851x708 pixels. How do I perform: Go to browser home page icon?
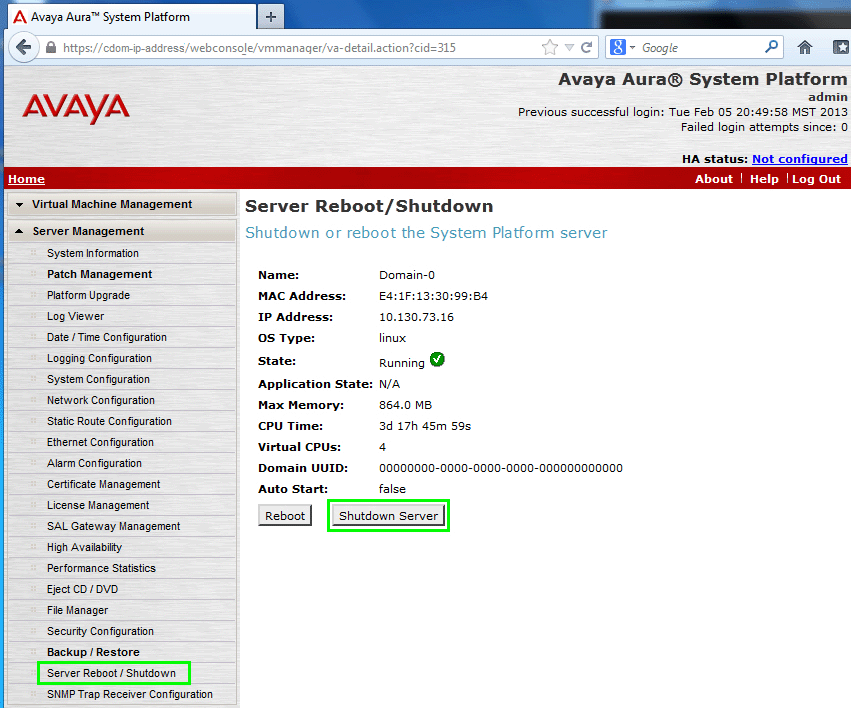[805, 48]
